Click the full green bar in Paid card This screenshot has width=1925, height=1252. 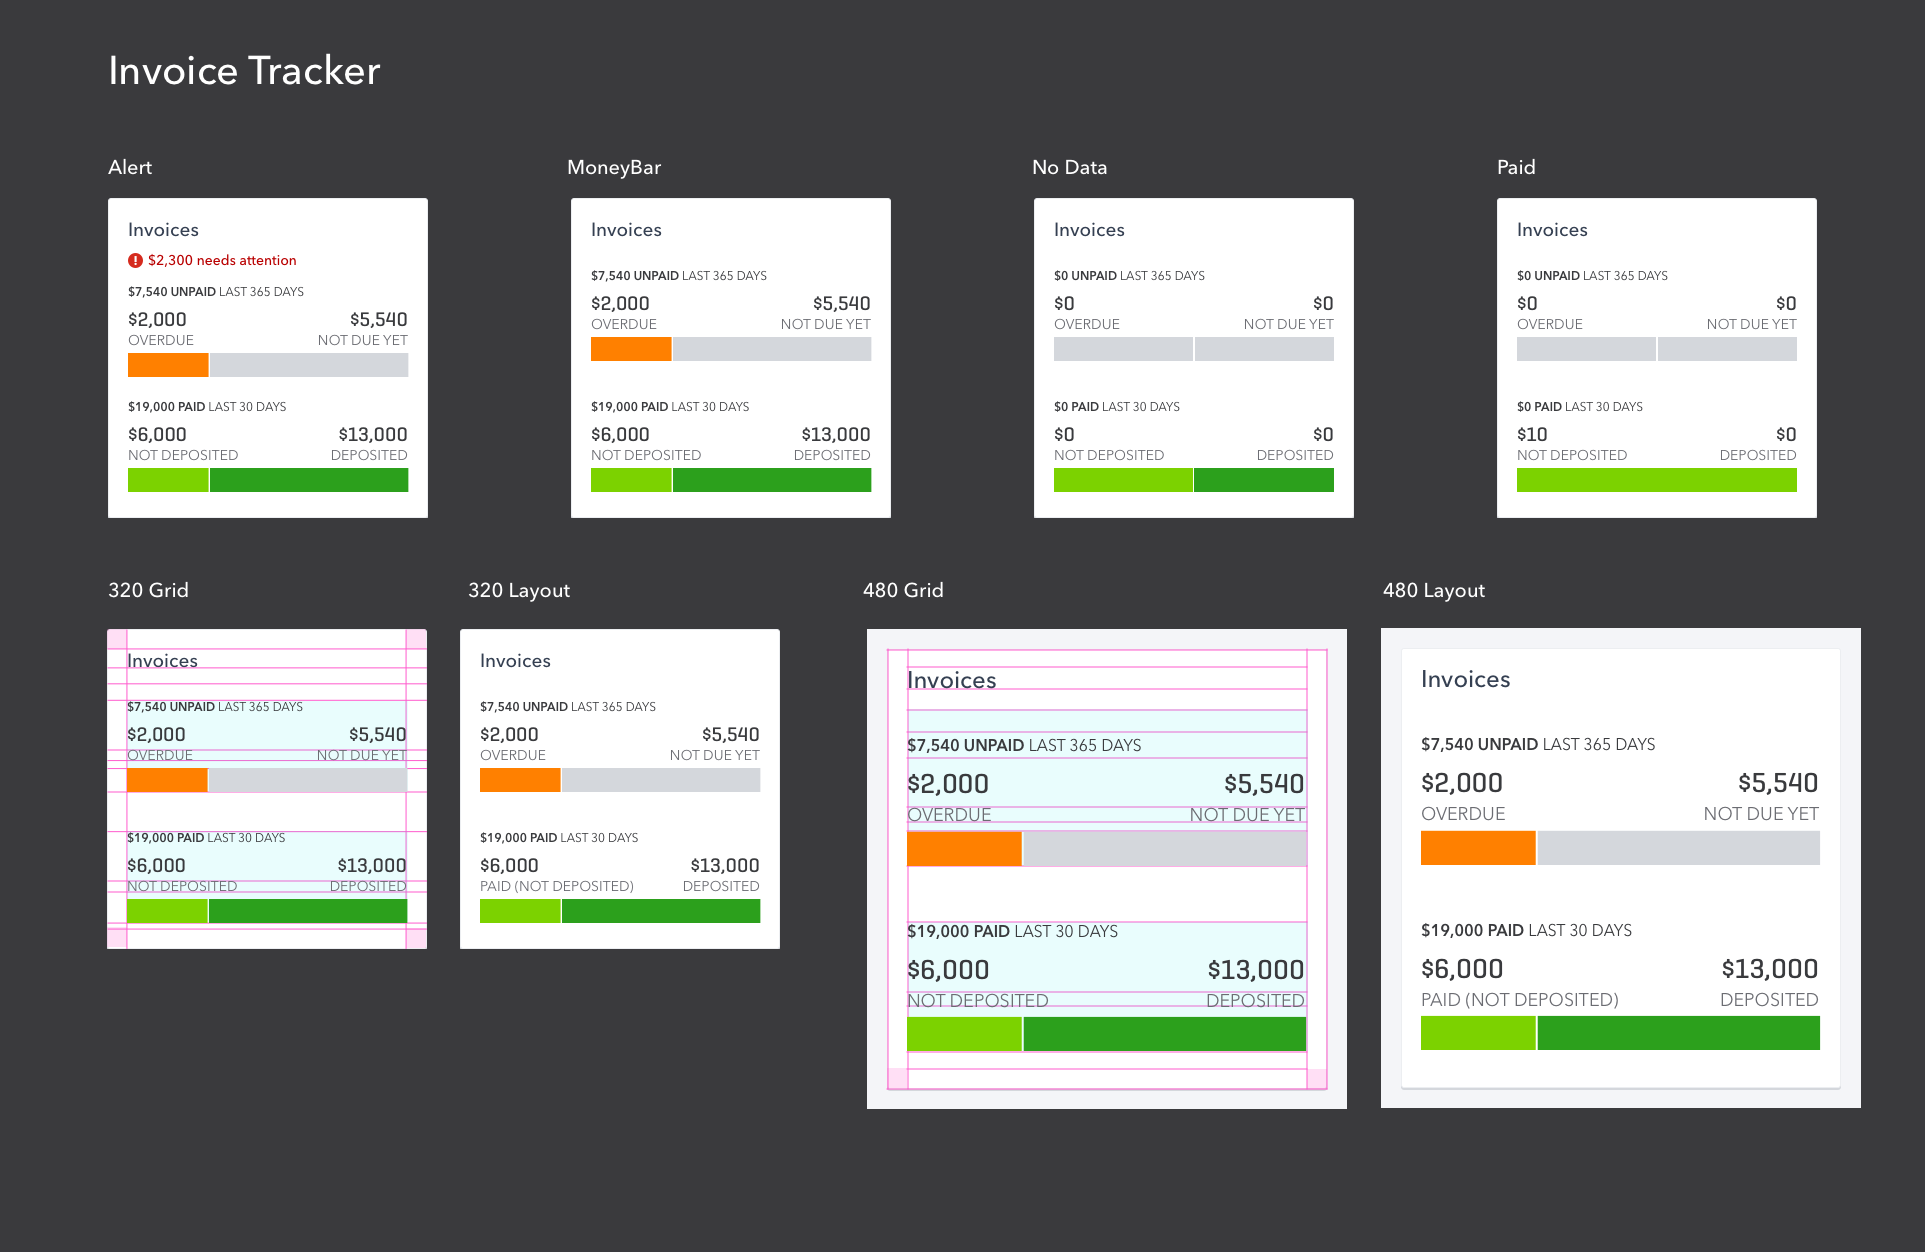[x=1656, y=480]
